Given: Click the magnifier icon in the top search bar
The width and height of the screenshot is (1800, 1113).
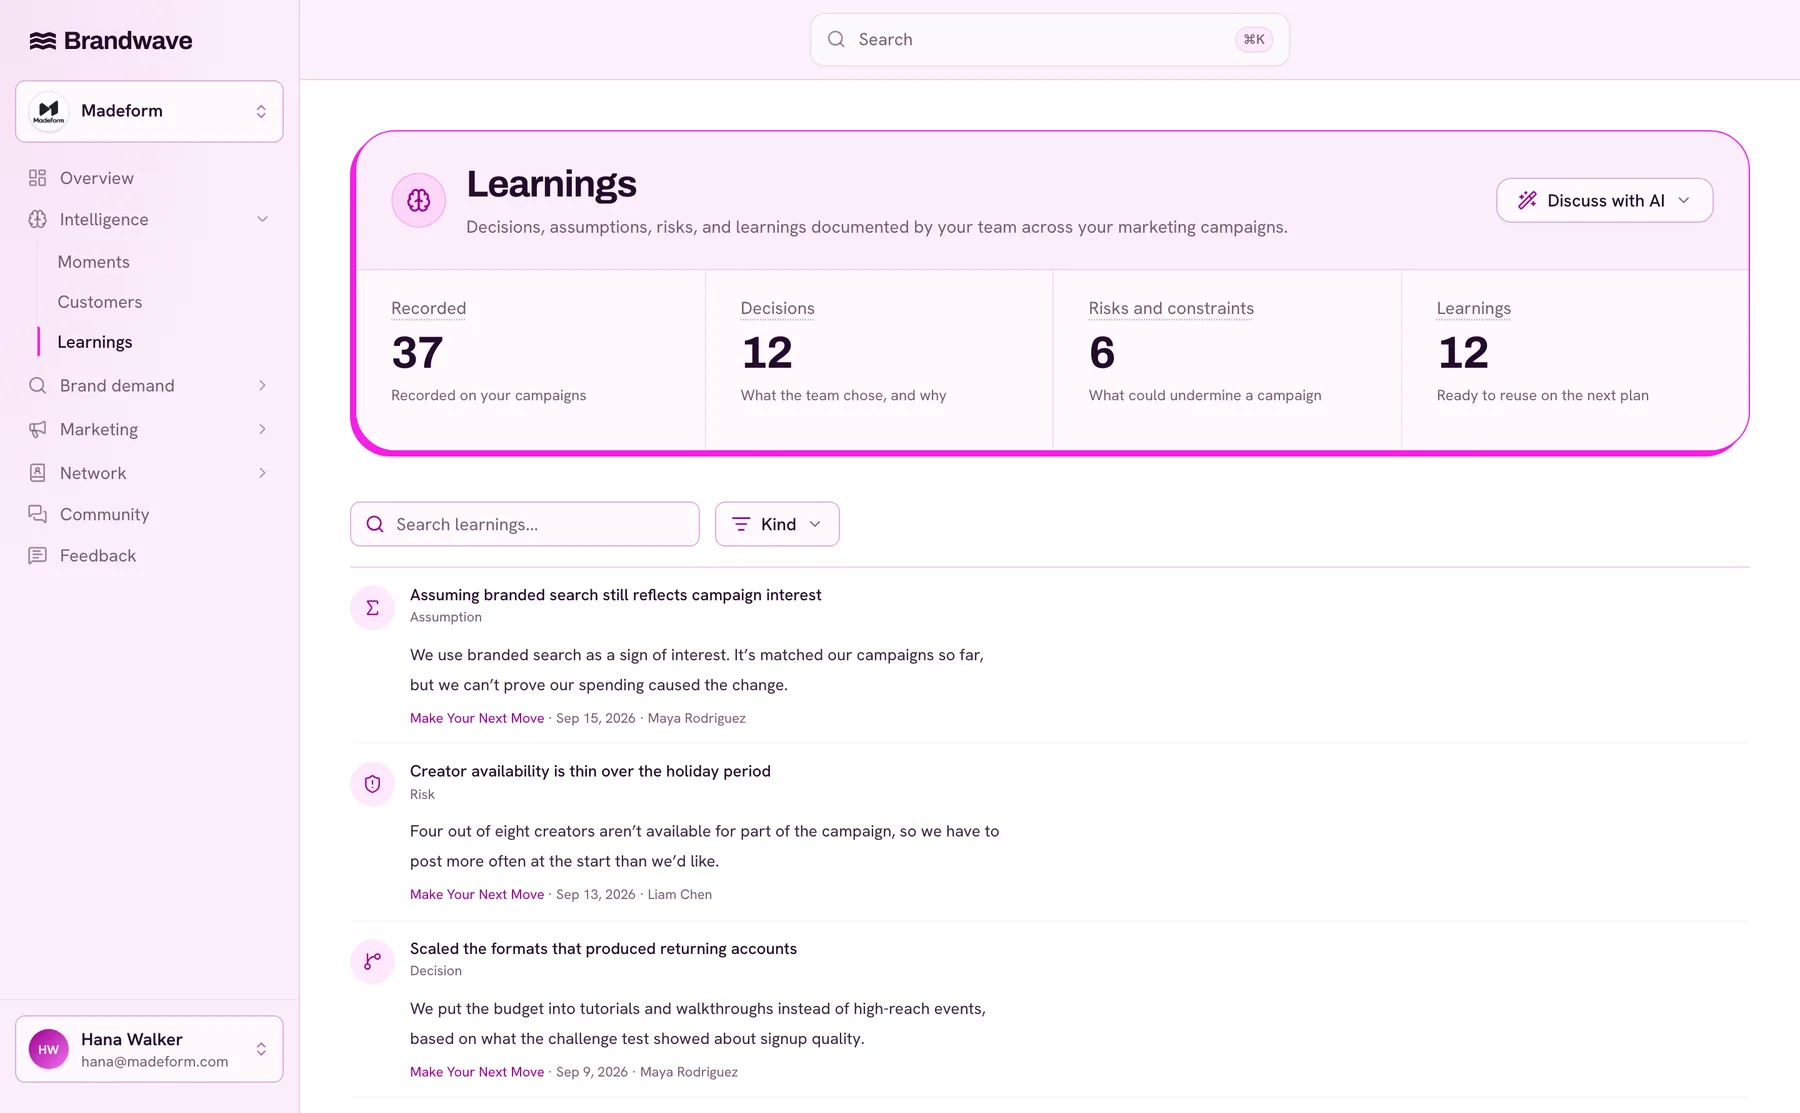Looking at the screenshot, I should pos(837,40).
